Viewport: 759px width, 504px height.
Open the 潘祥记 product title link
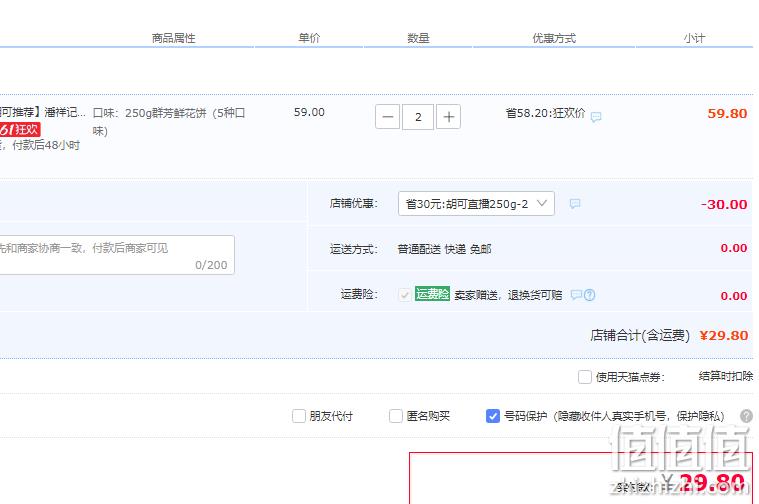point(44,112)
